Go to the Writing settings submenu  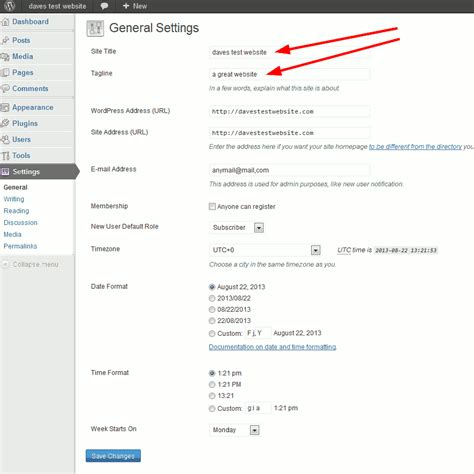14,199
